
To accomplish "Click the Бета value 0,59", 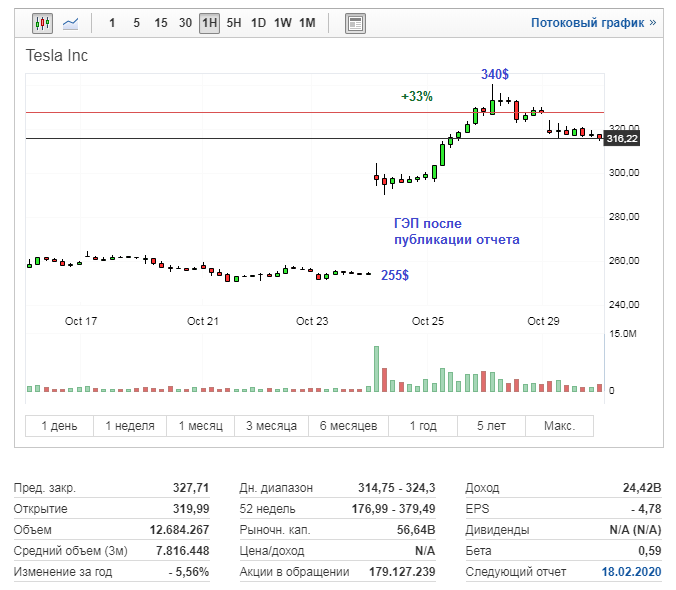I will pyautogui.click(x=650, y=551).
